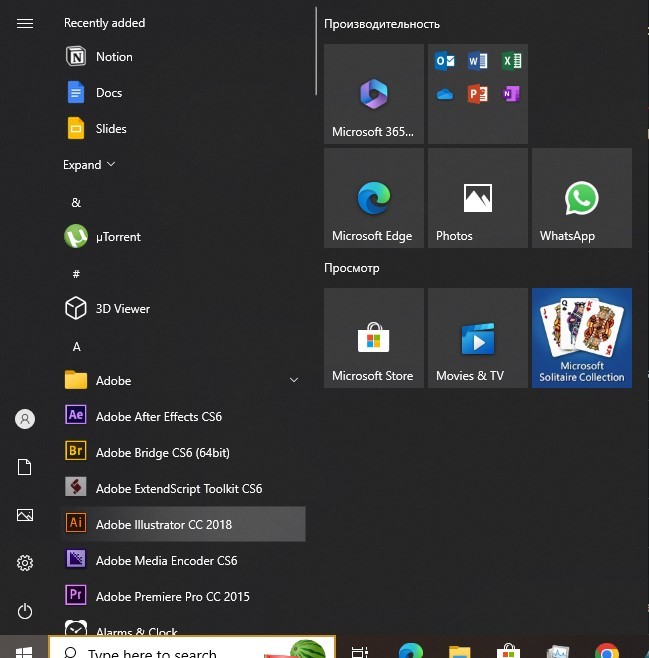Open Notion from Recently added
This screenshot has height=658, width=649.
click(183, 57)
